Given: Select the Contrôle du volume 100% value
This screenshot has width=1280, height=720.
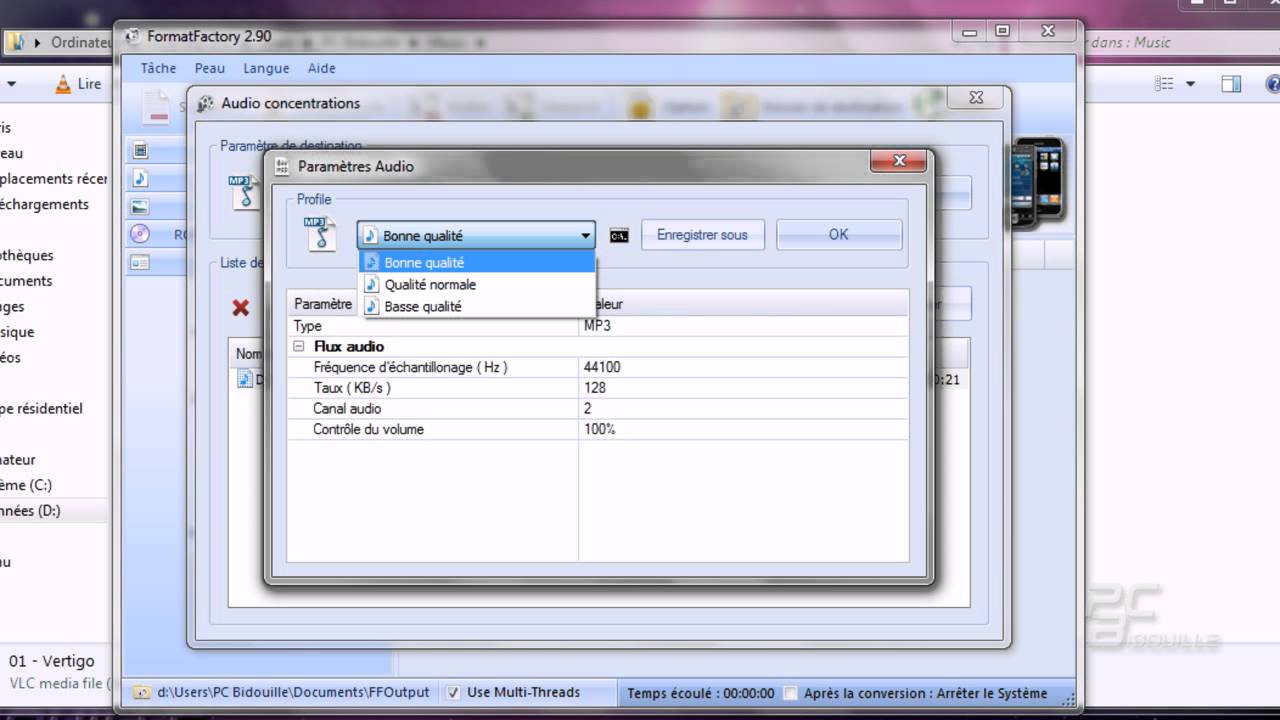Looking at the screenshot, I should (x=743, y=429).
